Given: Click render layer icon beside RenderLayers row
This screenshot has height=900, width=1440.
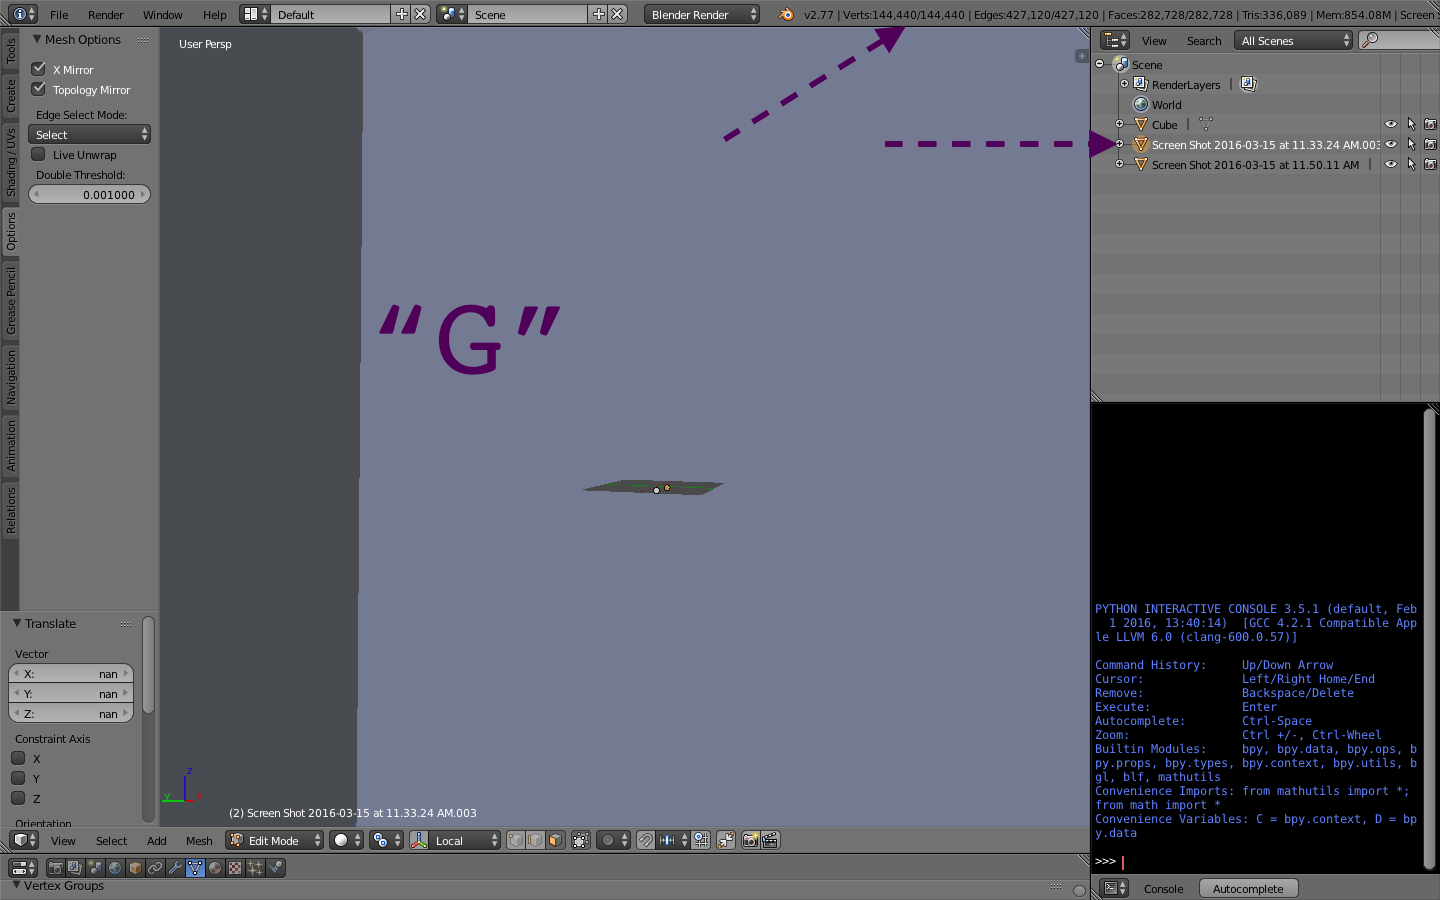Looking at the screenshot, I should point(1248,84).
